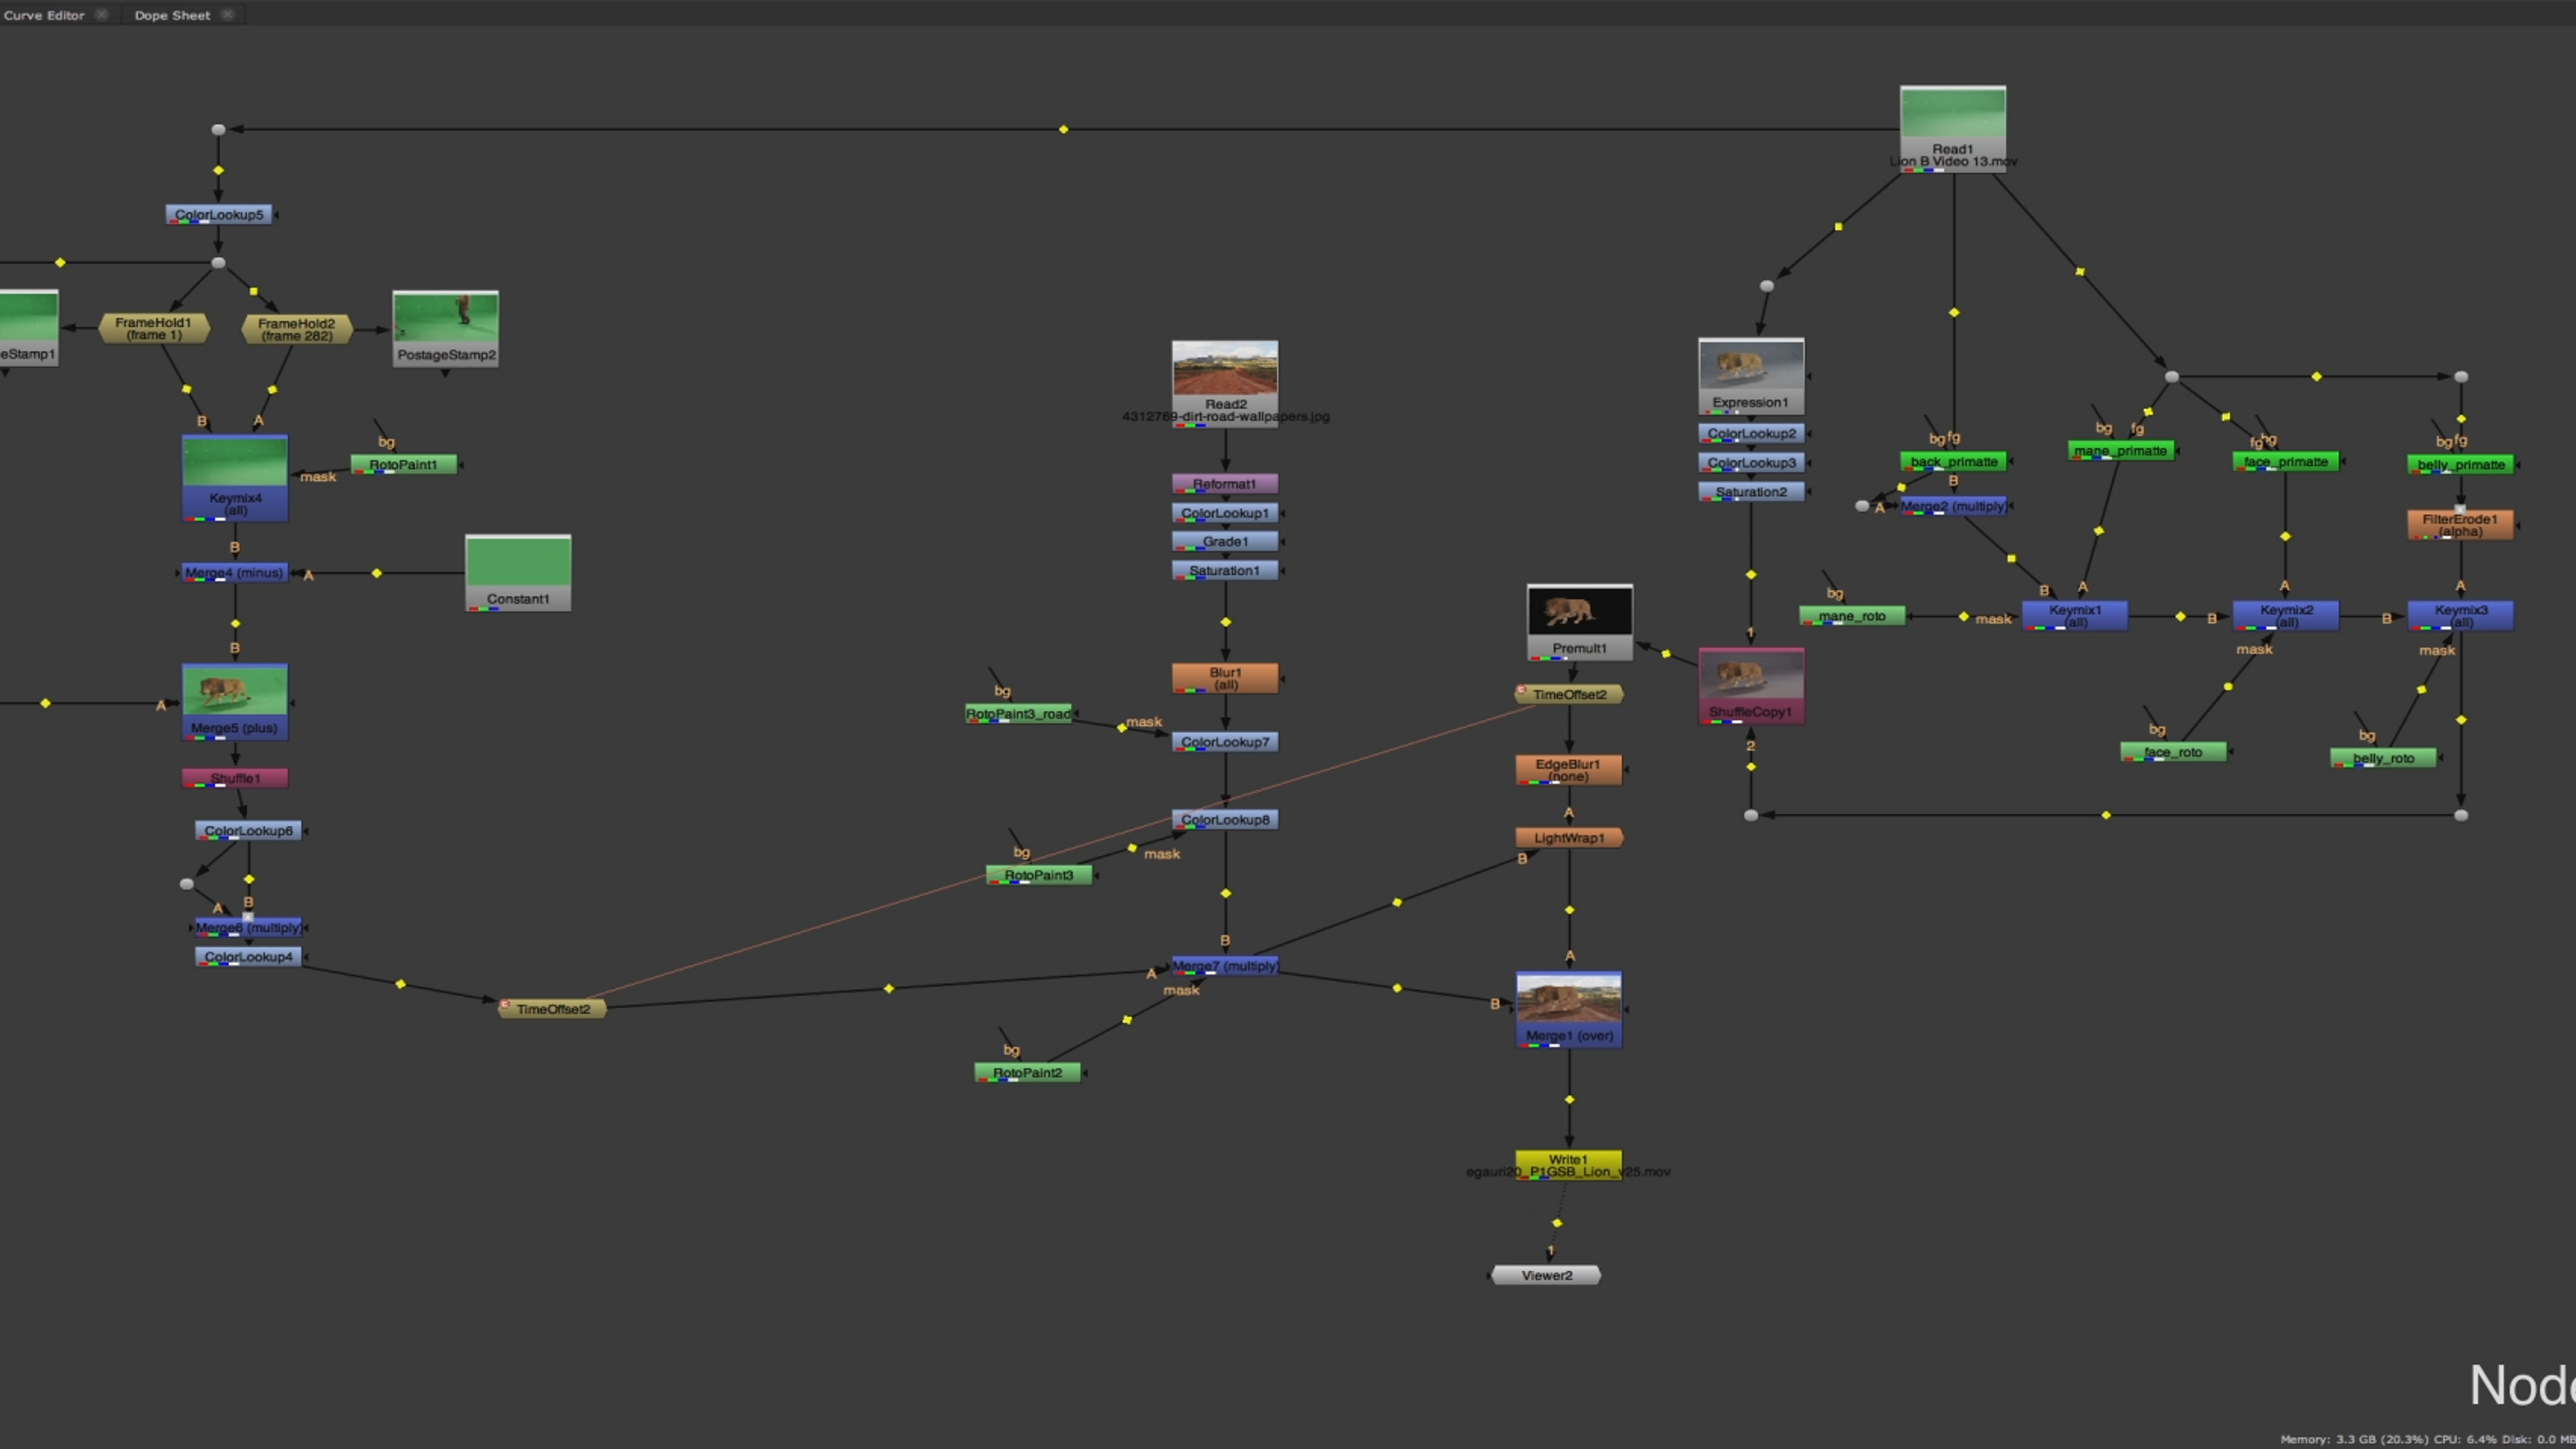Select the FrameHold2 frame 282 node
The width and height of the screenshot is (2576, 1449).
(x=296, y=329)
